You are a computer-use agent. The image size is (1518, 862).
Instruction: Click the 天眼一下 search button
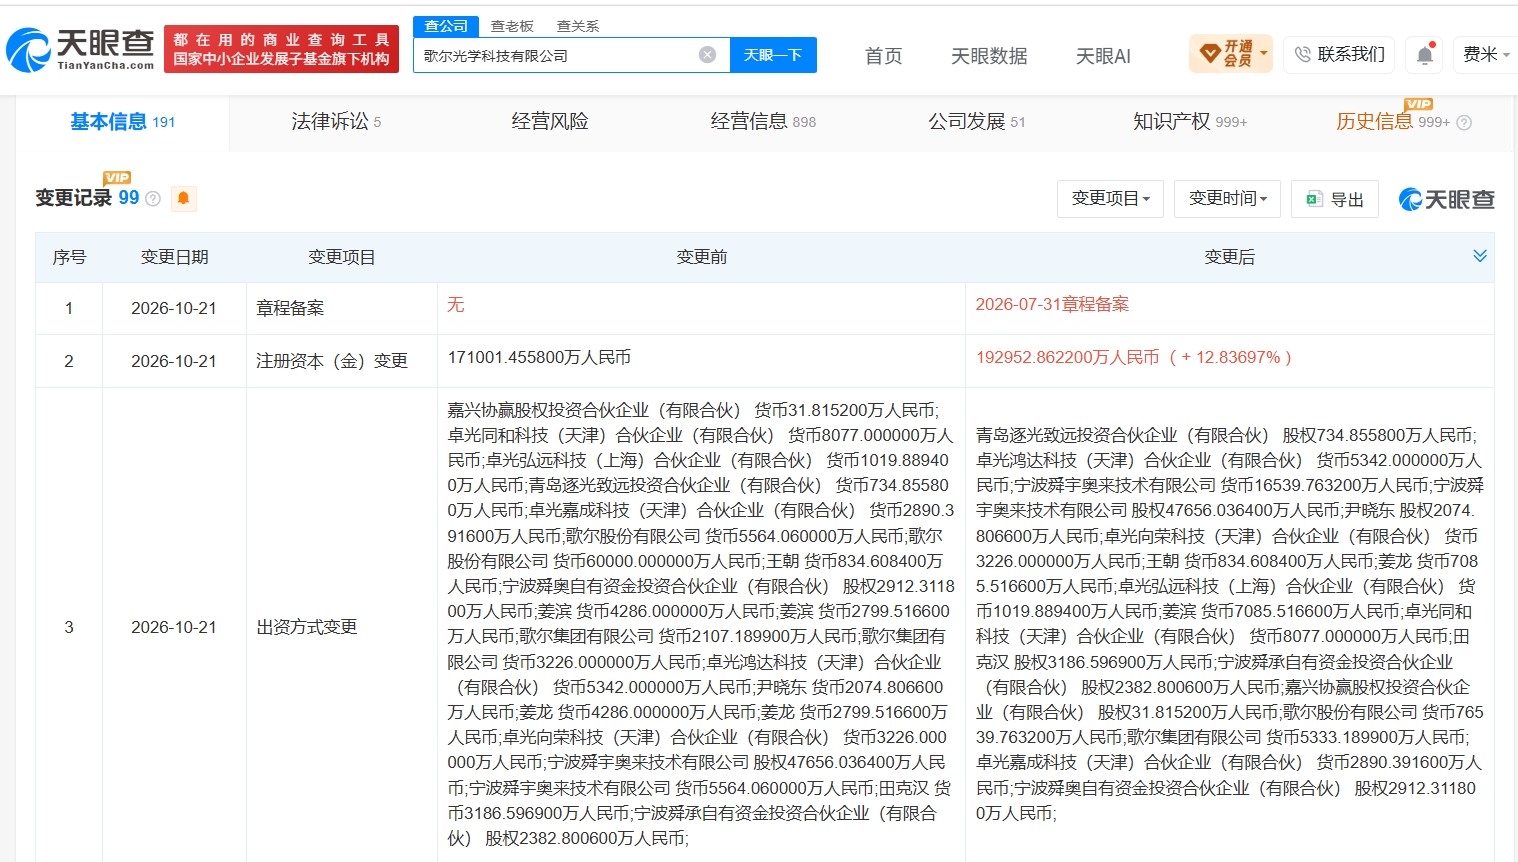click(773, 55)
